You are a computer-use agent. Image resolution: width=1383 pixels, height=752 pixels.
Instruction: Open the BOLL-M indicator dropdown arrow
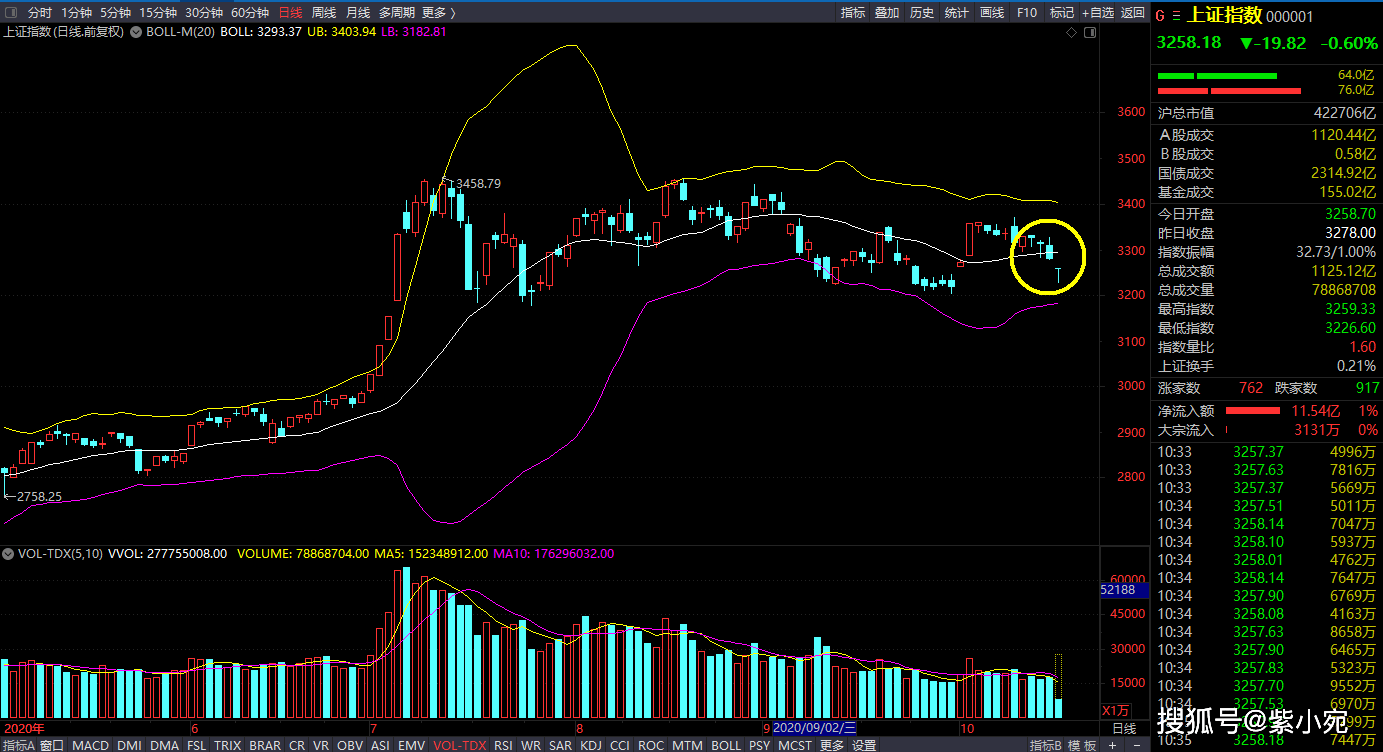point(136,32)
